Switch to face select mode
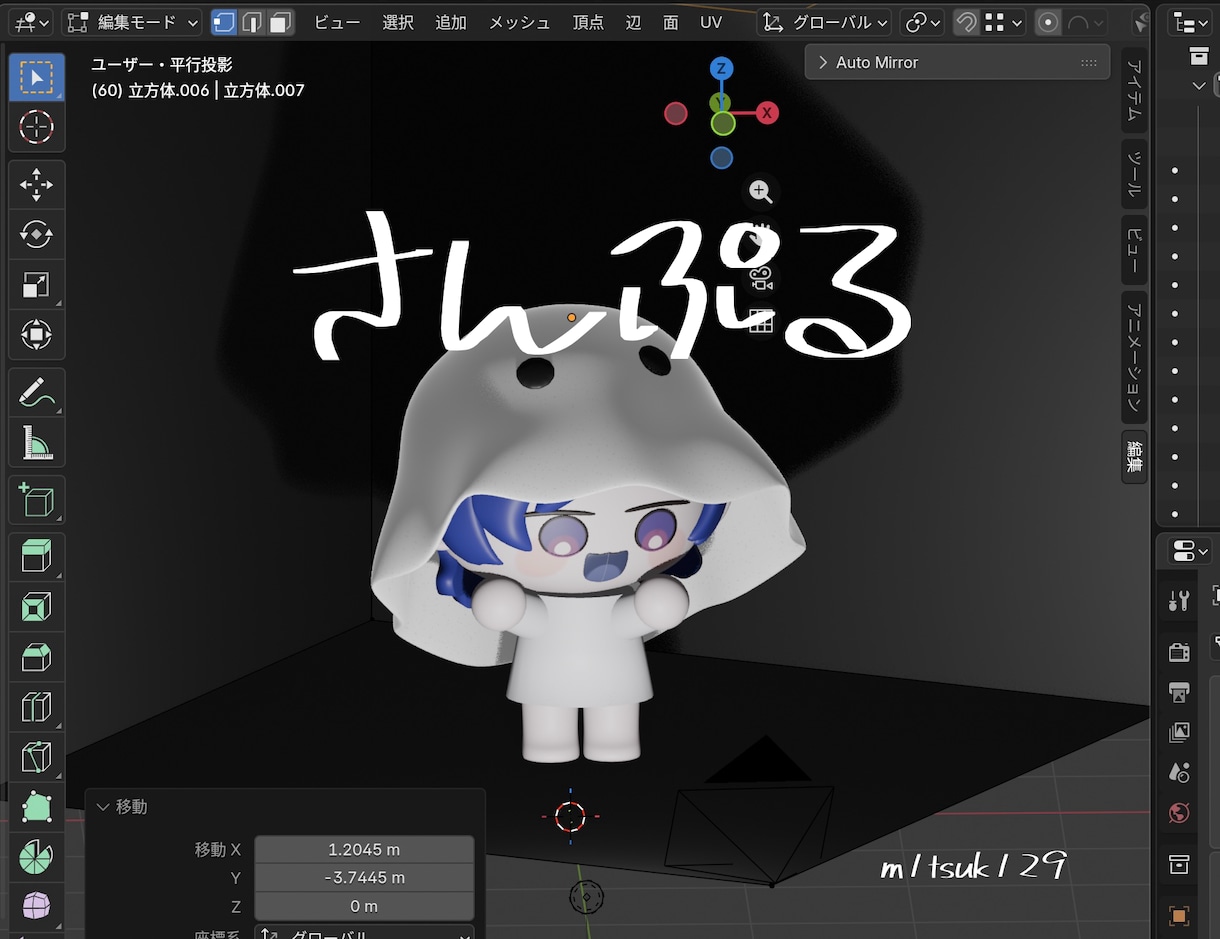This screenshot has width=1220, height=939. (280, 22)
